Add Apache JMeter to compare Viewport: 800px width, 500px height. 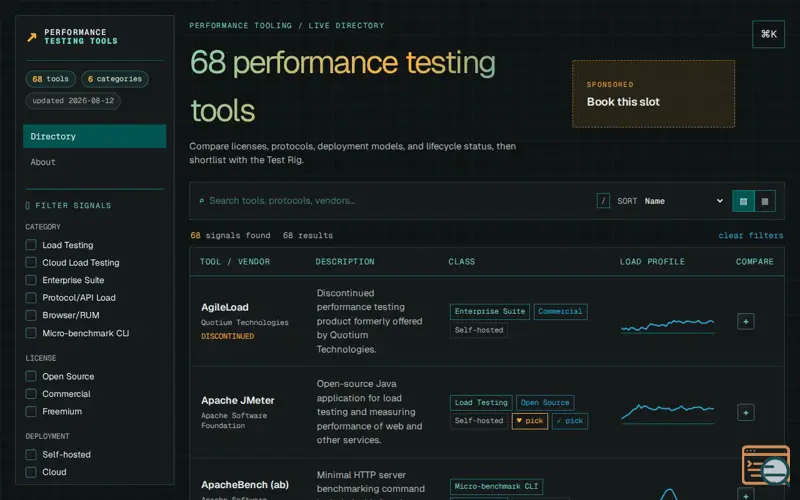coord(745,412)
